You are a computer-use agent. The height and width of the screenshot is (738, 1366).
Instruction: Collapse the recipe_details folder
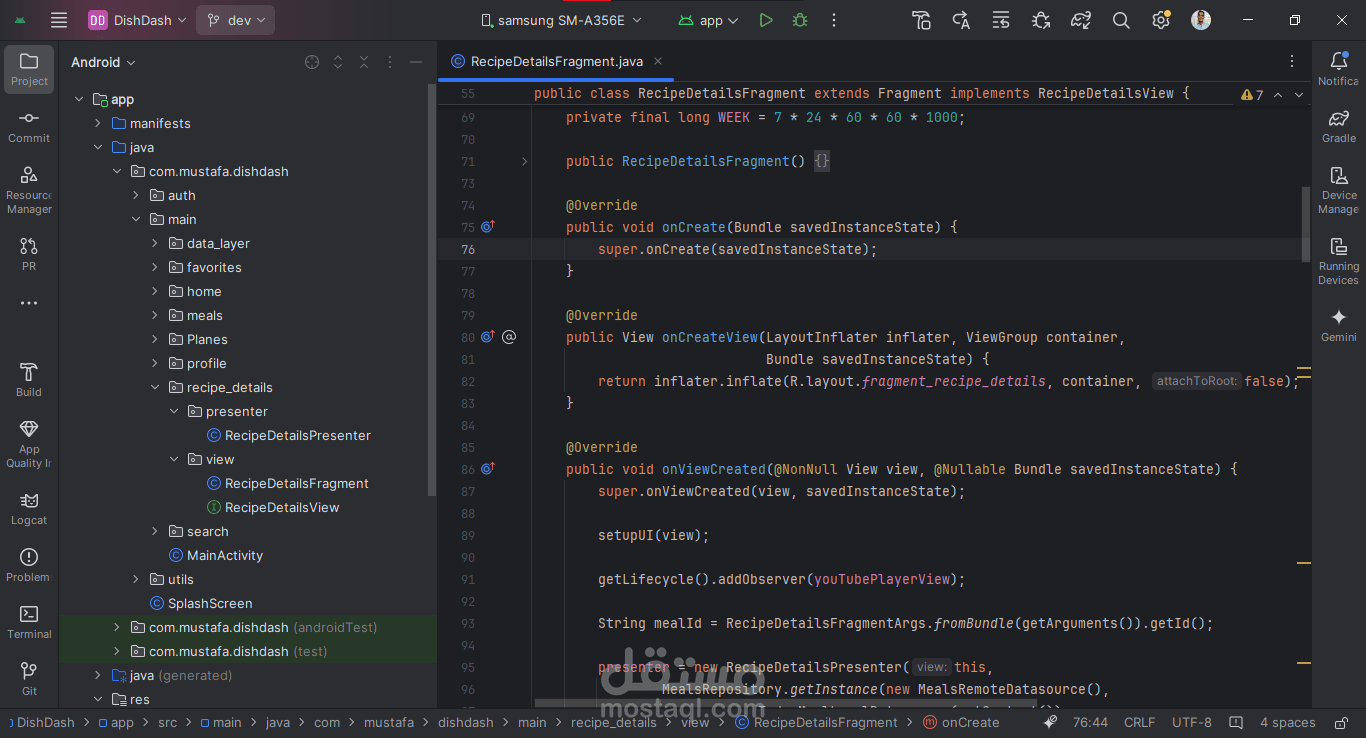[x=155, y=387]
